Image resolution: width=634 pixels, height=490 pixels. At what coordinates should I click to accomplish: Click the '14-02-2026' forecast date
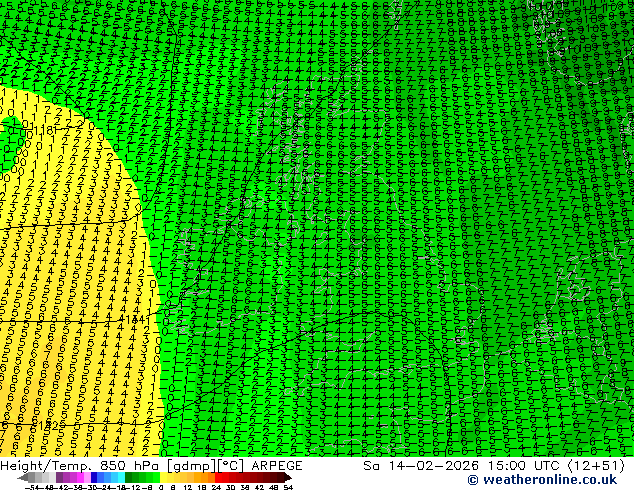(433, 466)
